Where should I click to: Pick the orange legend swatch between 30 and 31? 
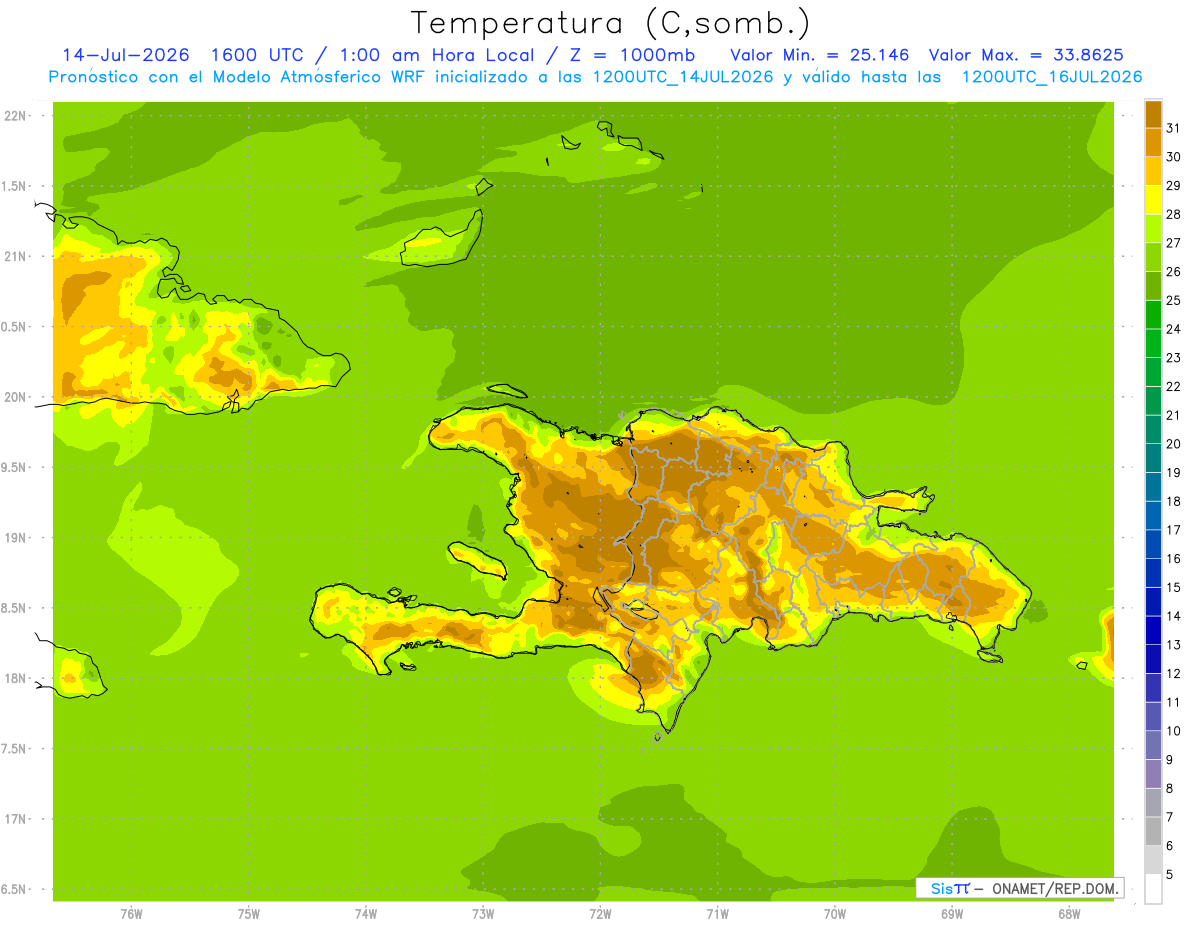click(1154, 143)
